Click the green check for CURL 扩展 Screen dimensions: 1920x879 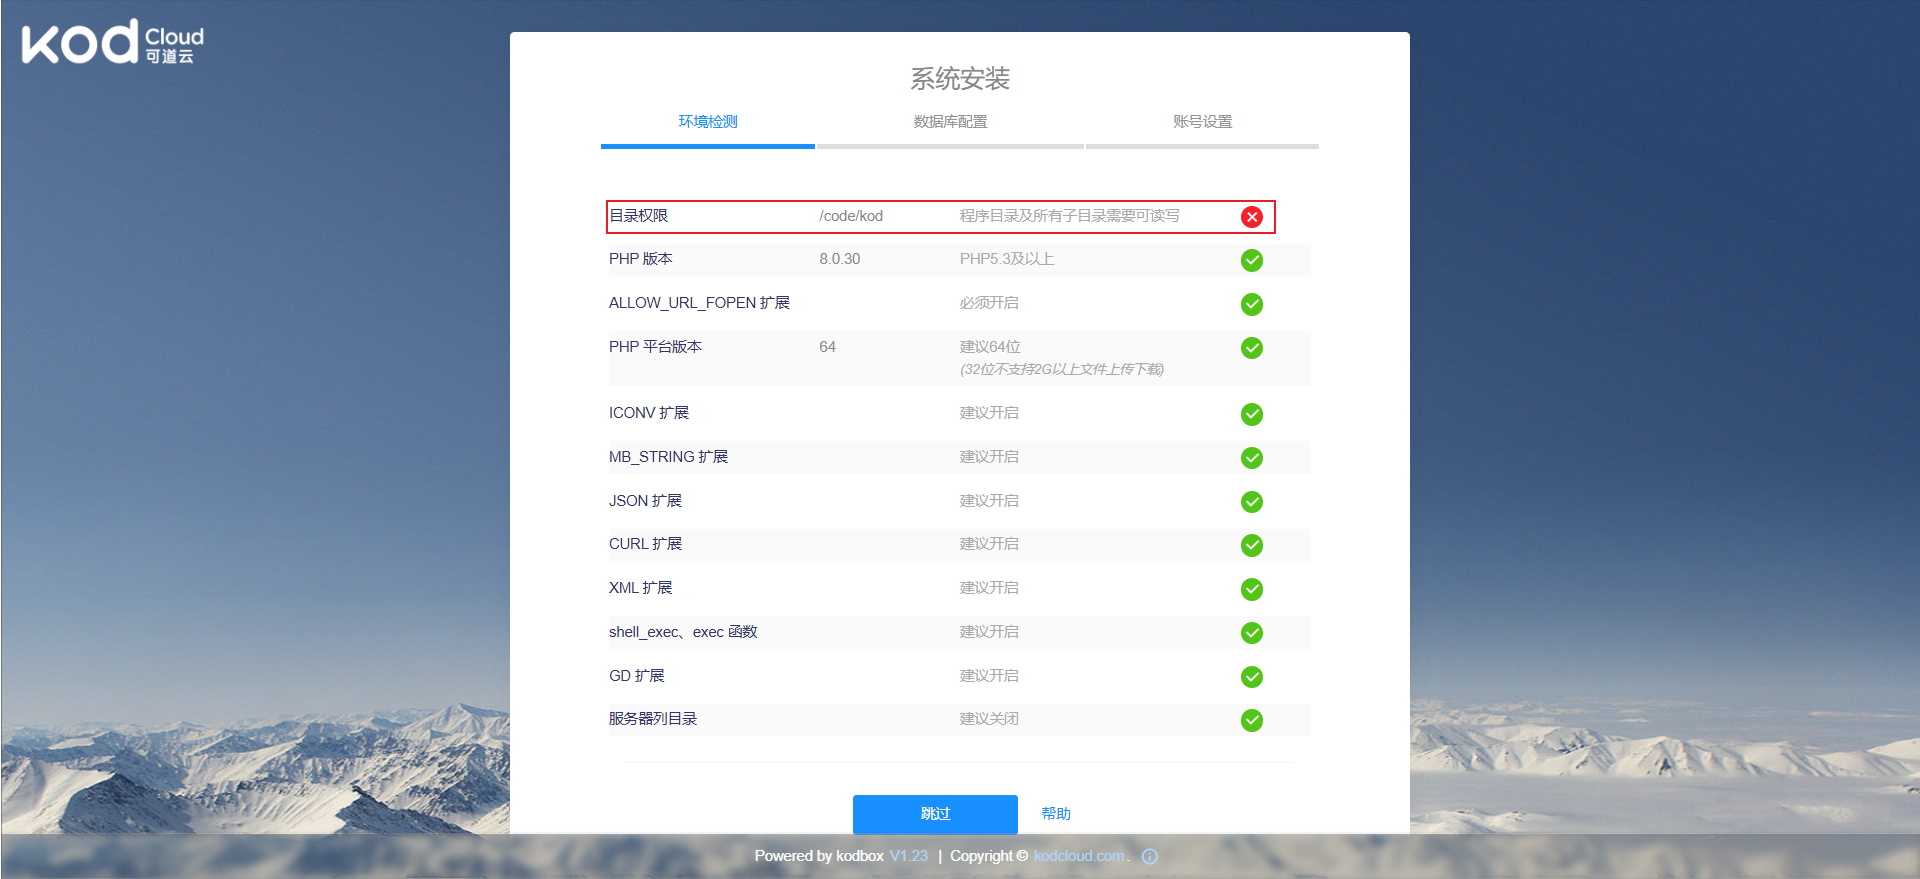pos(1251,545)
